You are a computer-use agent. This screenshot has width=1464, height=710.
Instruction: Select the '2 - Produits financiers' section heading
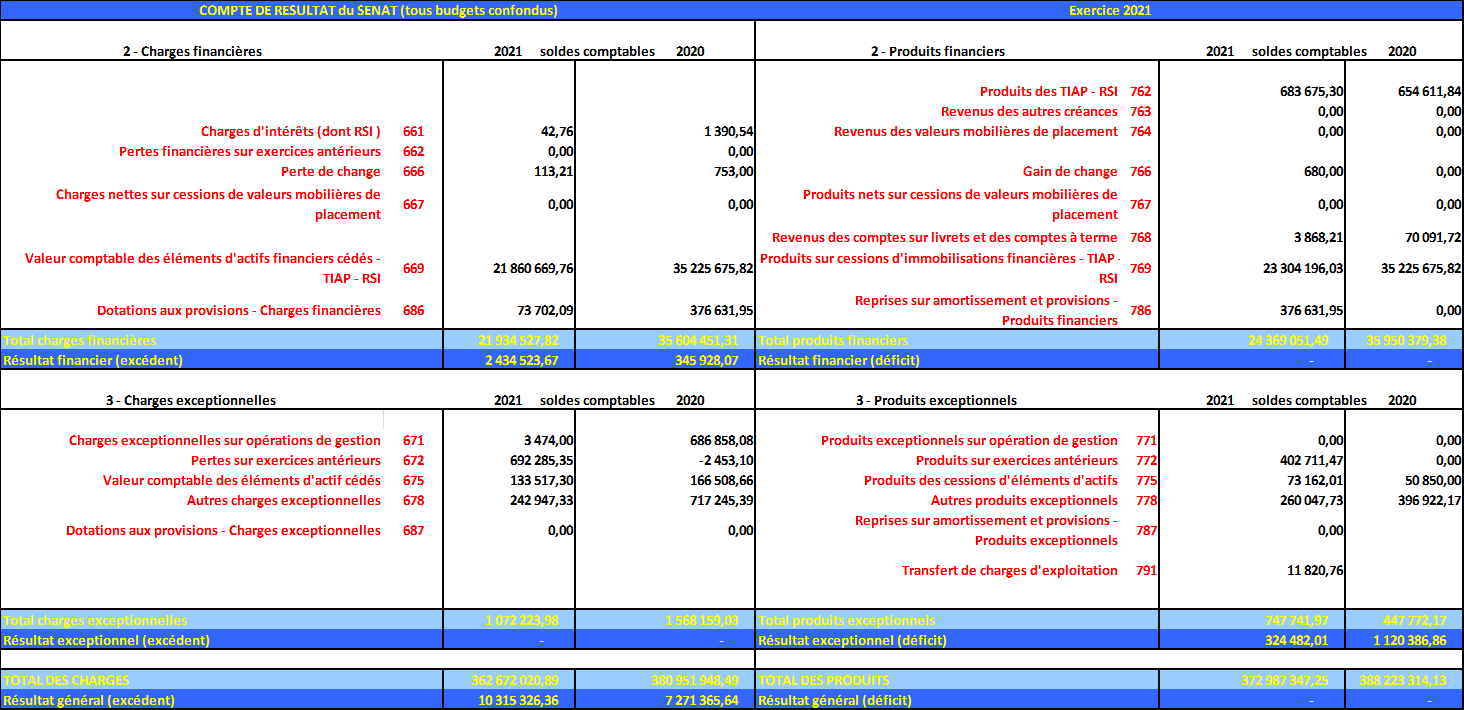pyautogui.click(x=938, y=51)
